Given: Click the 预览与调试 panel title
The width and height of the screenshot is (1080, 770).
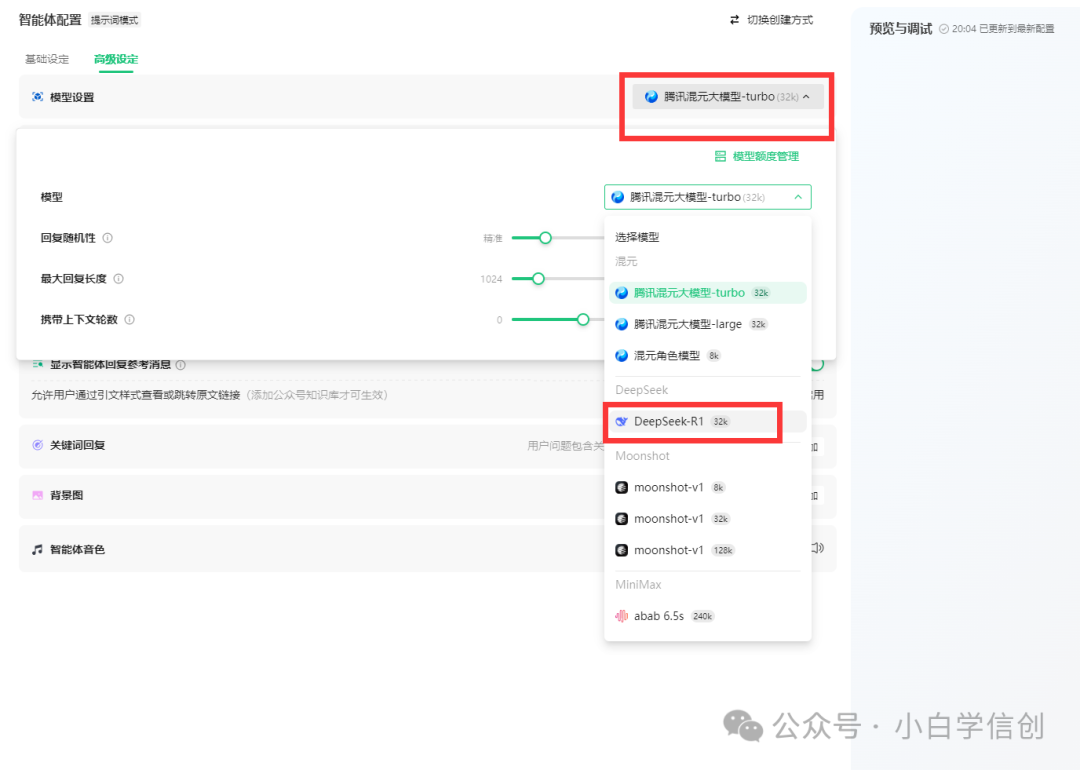Looking at the screenshot, I should tap(901, 29).
